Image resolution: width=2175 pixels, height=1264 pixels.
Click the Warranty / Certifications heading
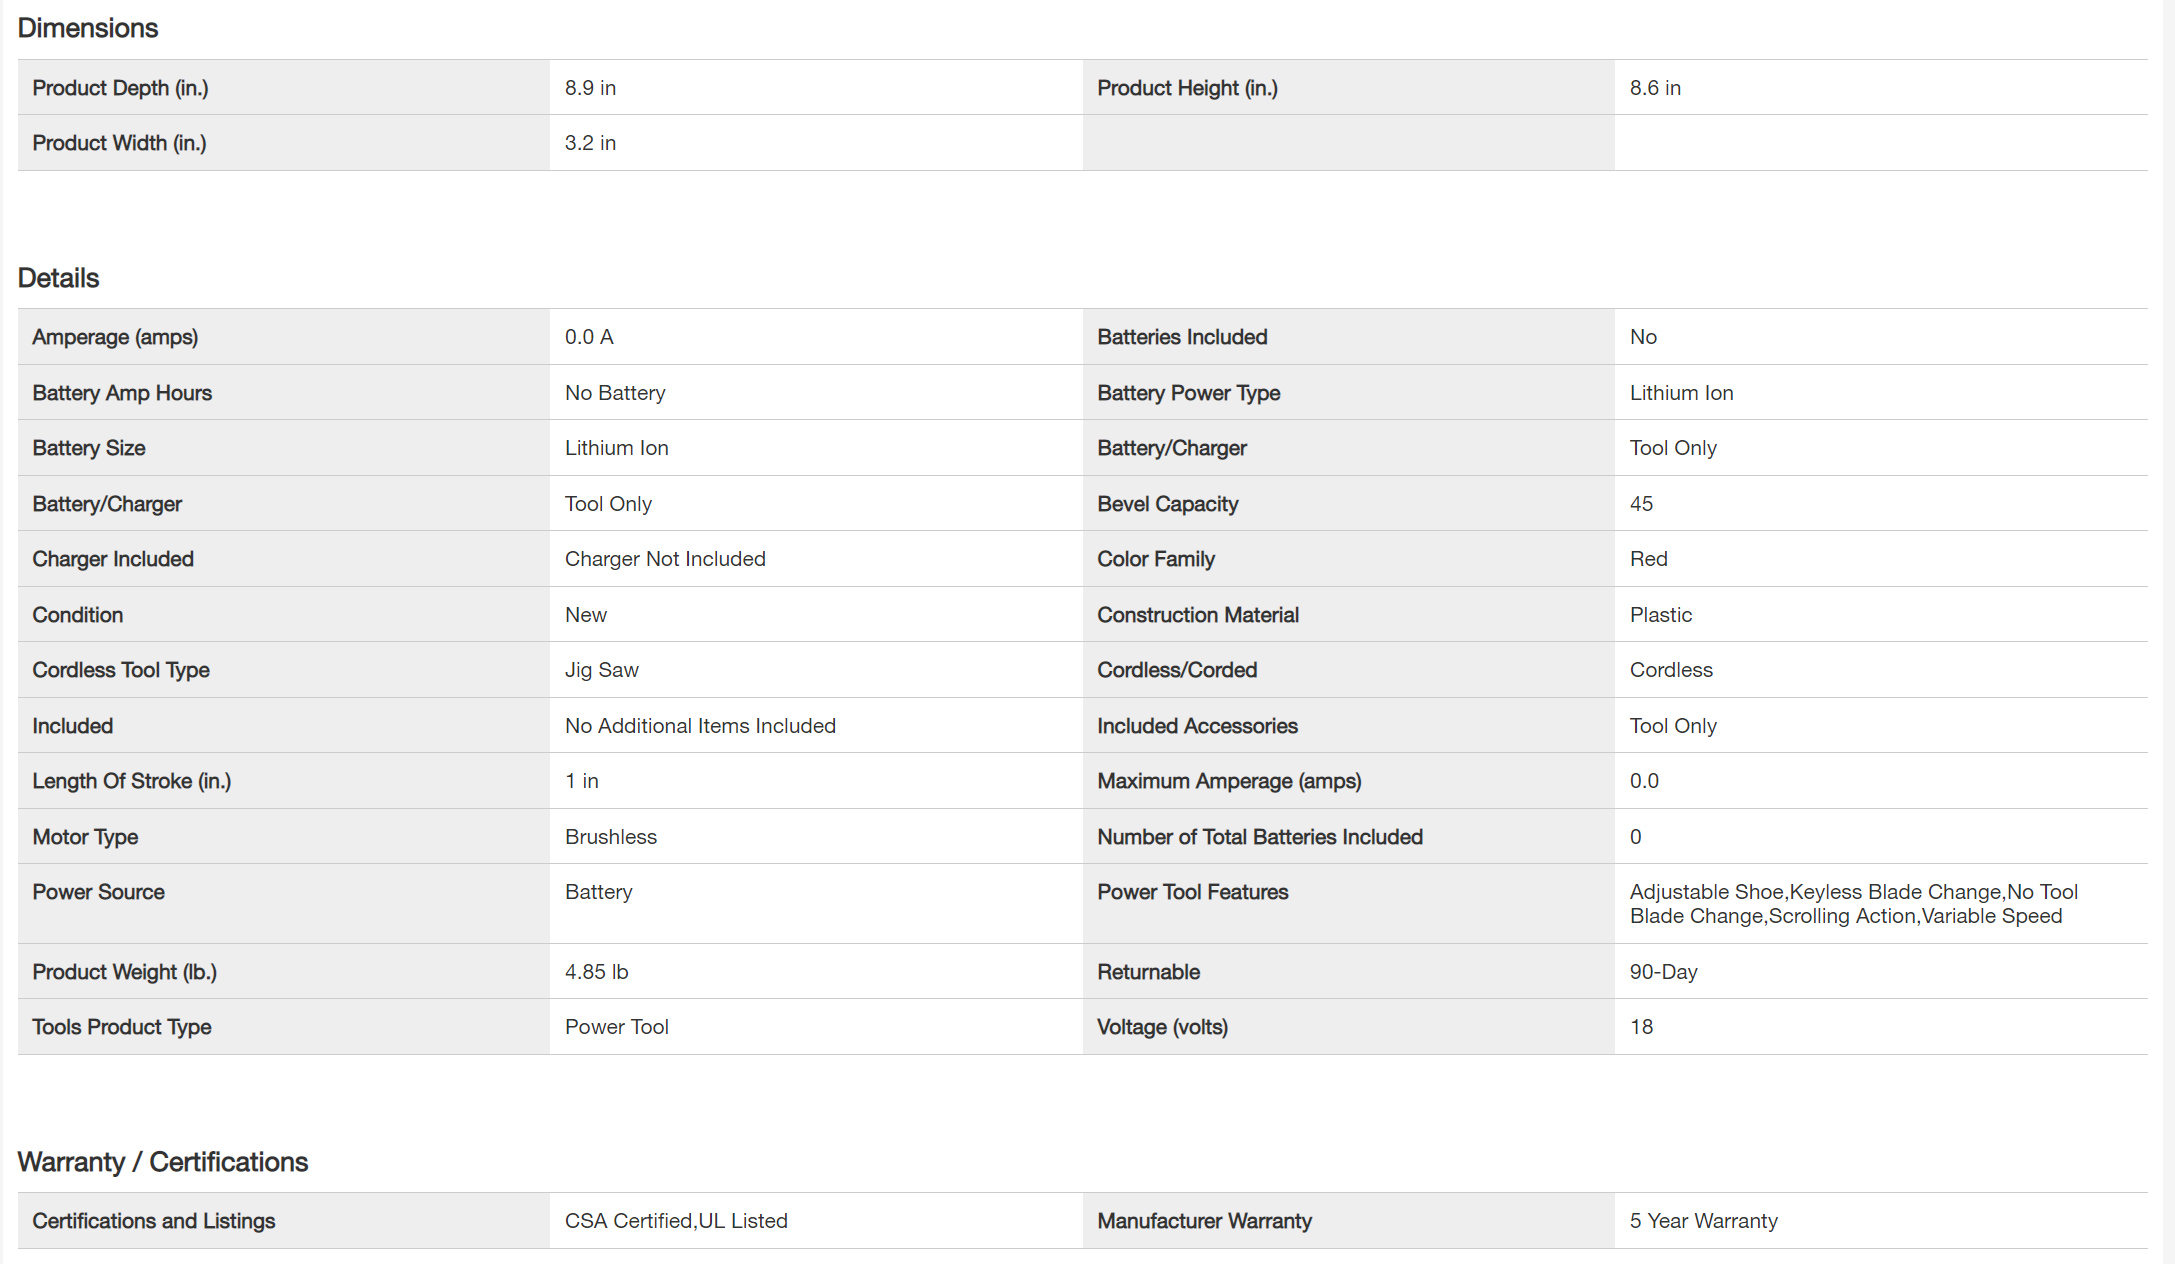pos(163,1162)
